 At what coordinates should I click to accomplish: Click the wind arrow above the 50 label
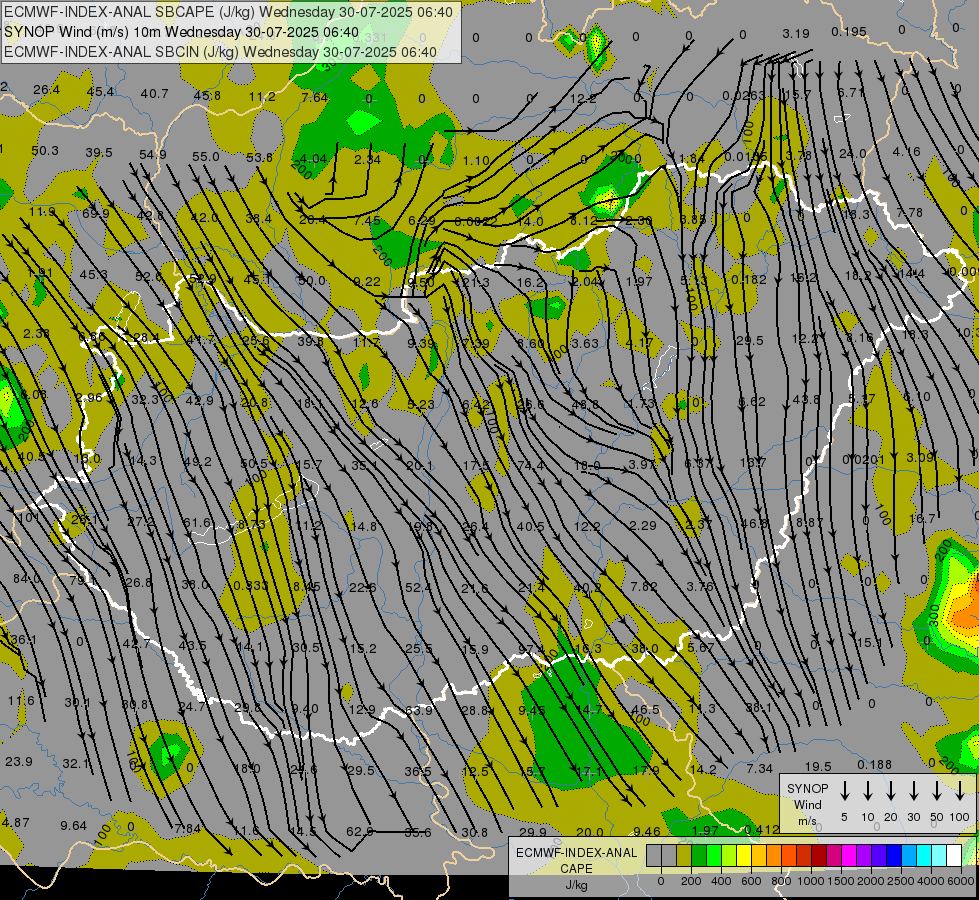tap(937, 791)
